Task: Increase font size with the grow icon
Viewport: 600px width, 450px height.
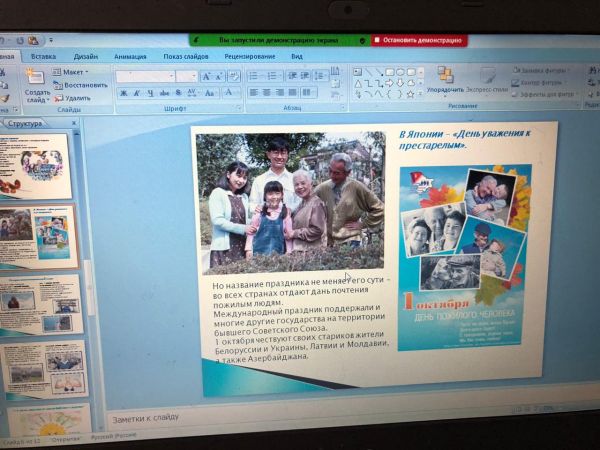Action: coord(207,76)
